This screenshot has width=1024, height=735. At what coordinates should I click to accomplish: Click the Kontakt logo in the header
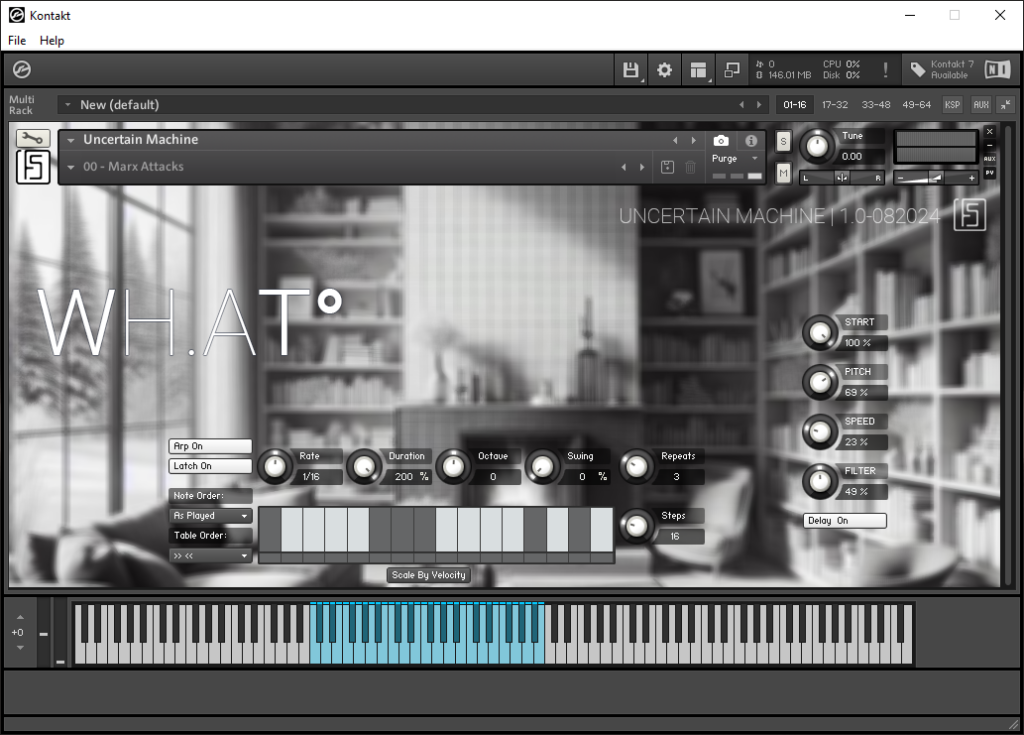22,69
